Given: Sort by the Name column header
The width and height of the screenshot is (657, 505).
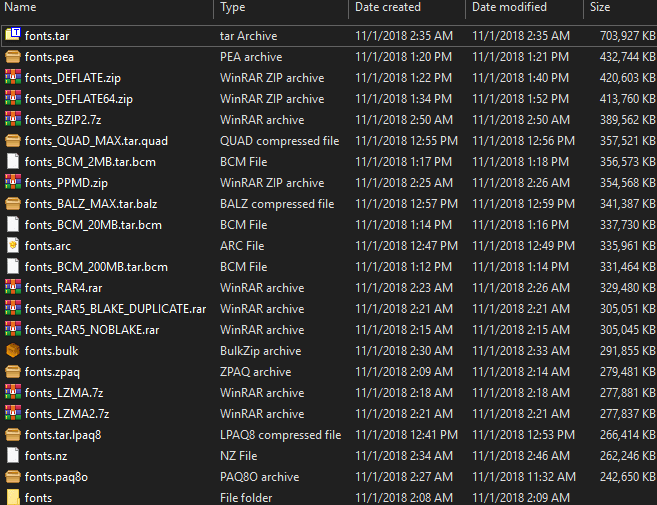Looking at the screenshot, I should pyautogui.click(x=20, y=7).
